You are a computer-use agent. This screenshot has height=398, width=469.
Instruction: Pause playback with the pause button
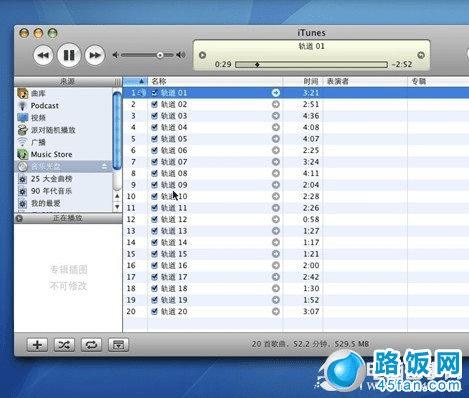69,55
